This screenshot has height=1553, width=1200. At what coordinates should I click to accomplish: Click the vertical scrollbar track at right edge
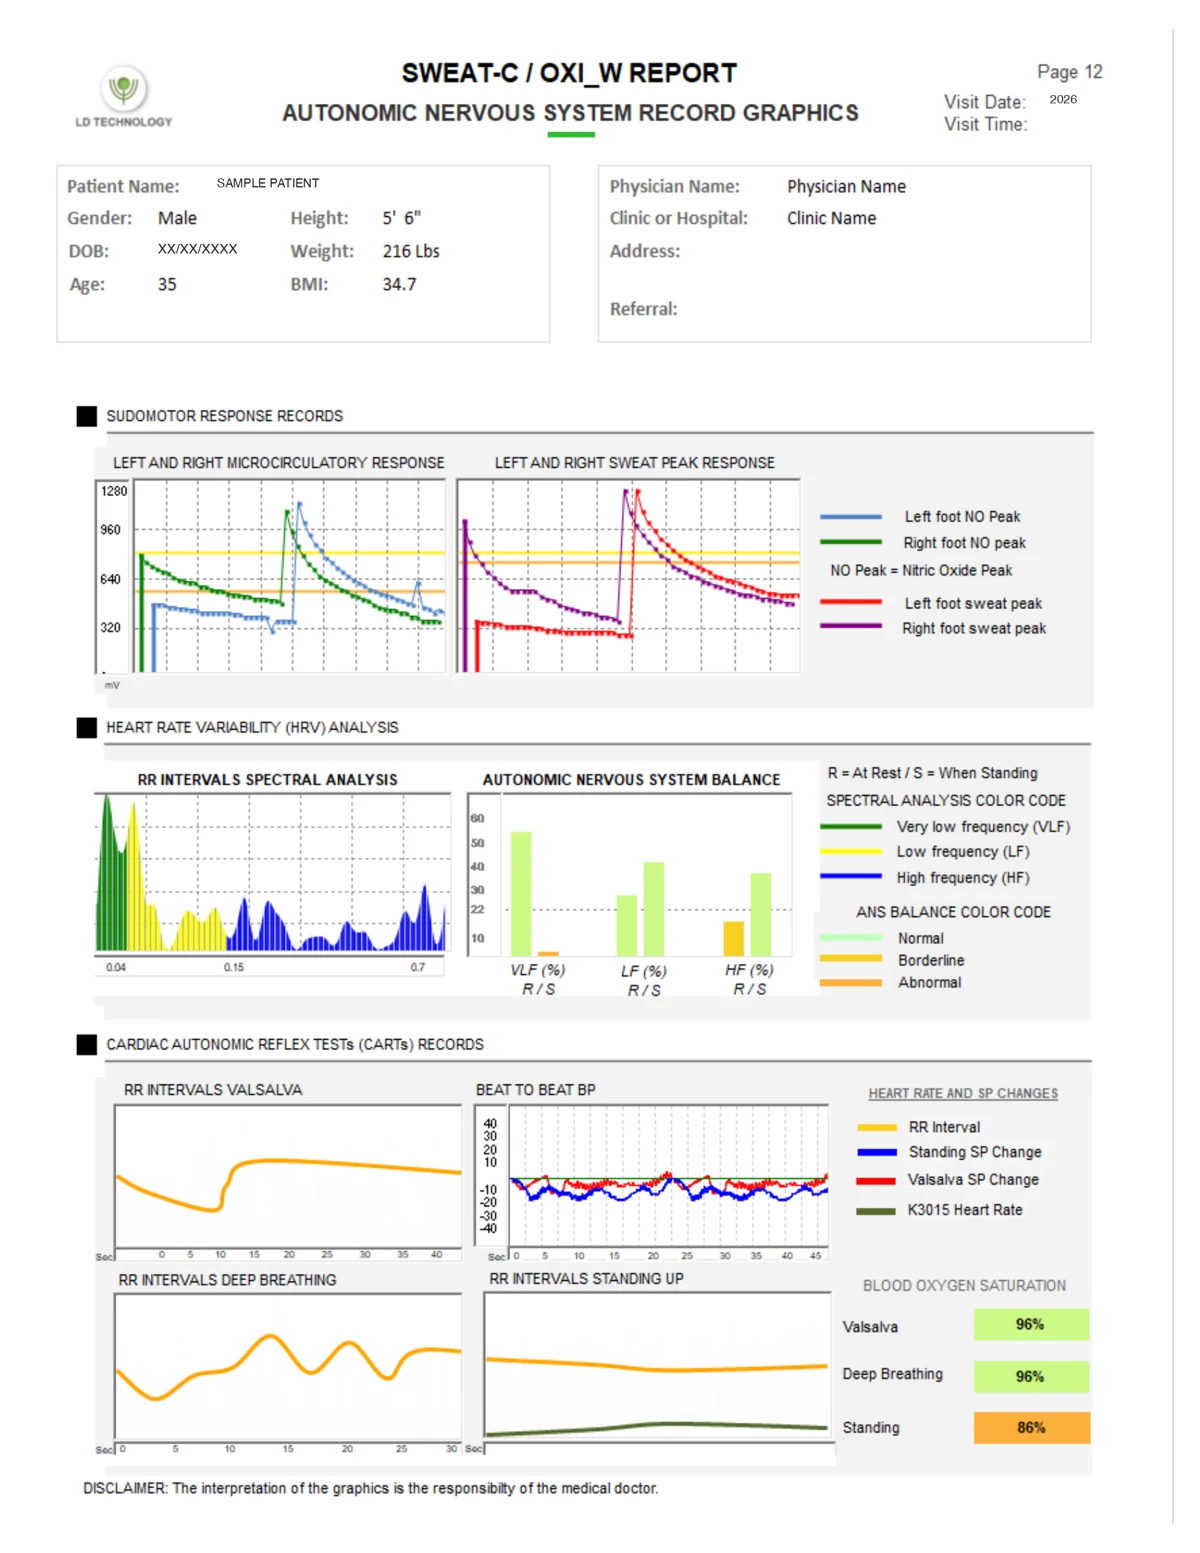click(1174, 776)
